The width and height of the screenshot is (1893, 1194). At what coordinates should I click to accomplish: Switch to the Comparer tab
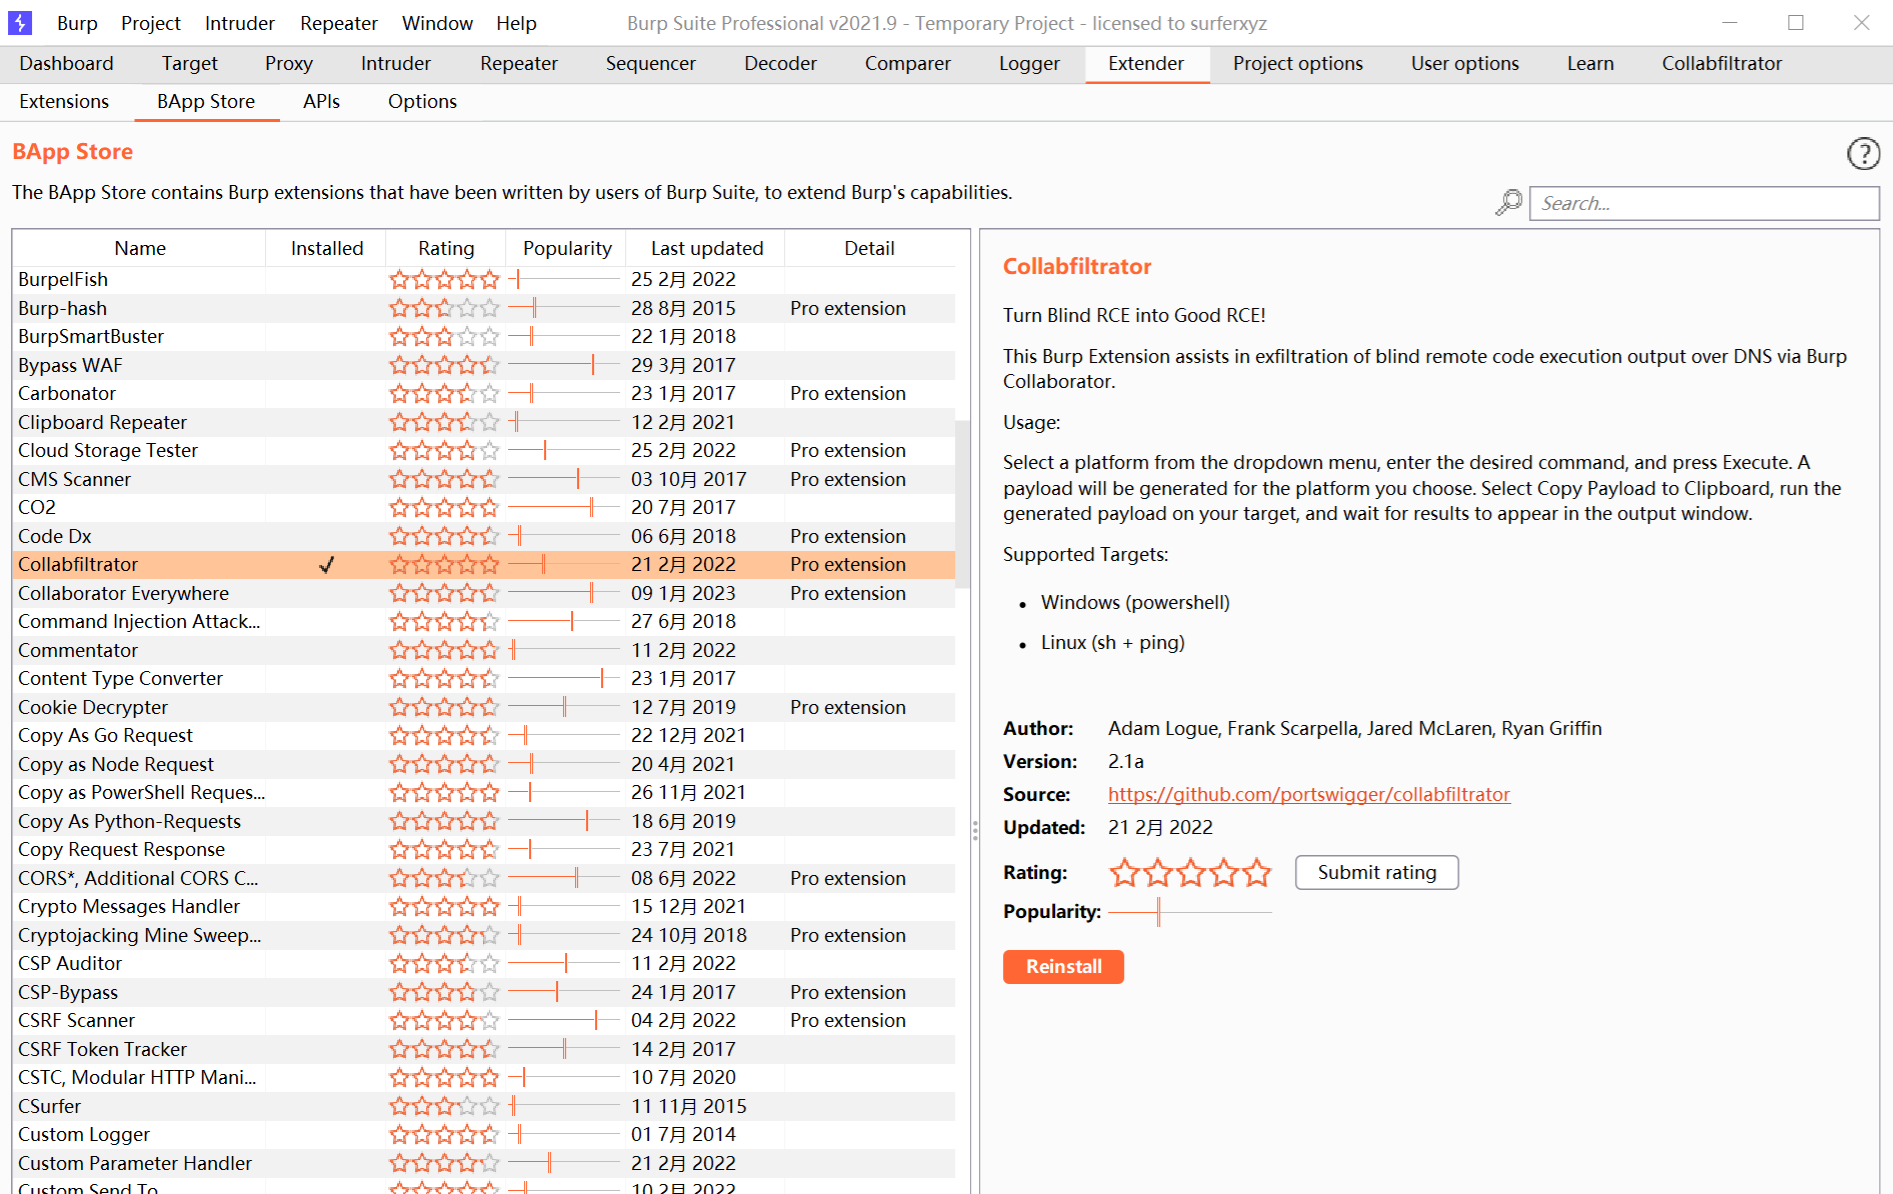[x=907, y=64]
